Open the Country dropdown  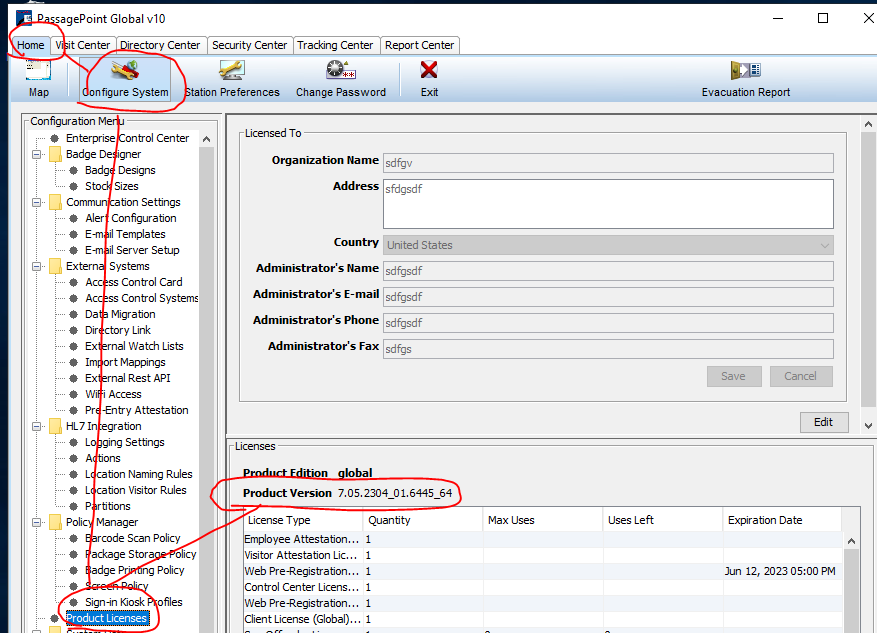tap(608, 245)
